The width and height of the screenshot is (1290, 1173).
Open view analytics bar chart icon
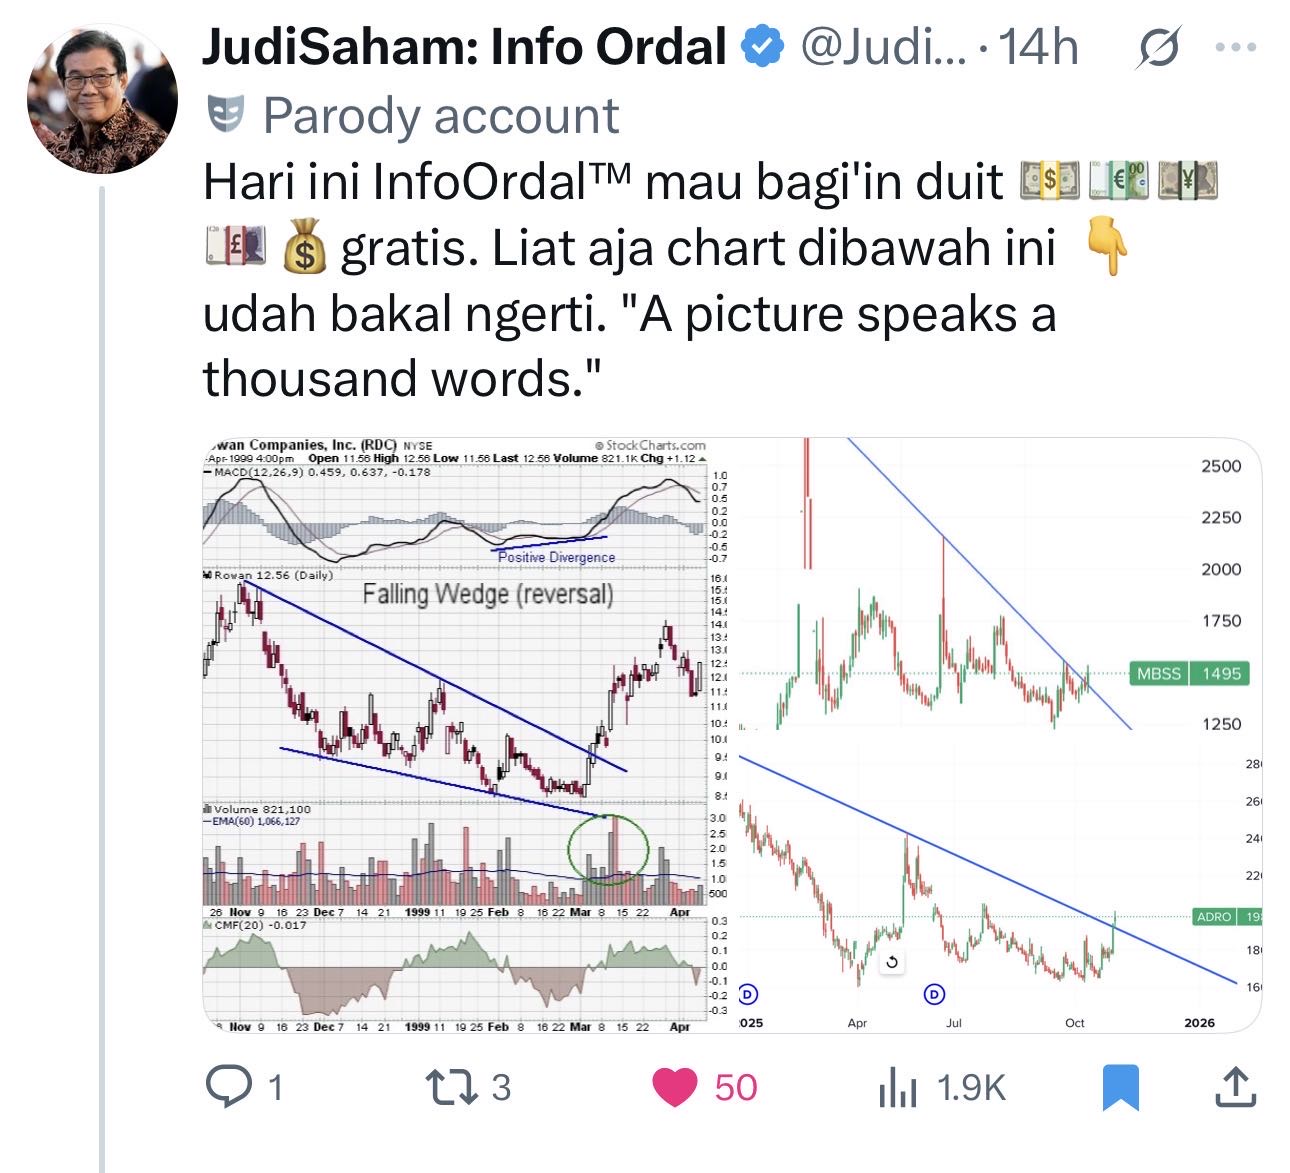point(897,1087)
